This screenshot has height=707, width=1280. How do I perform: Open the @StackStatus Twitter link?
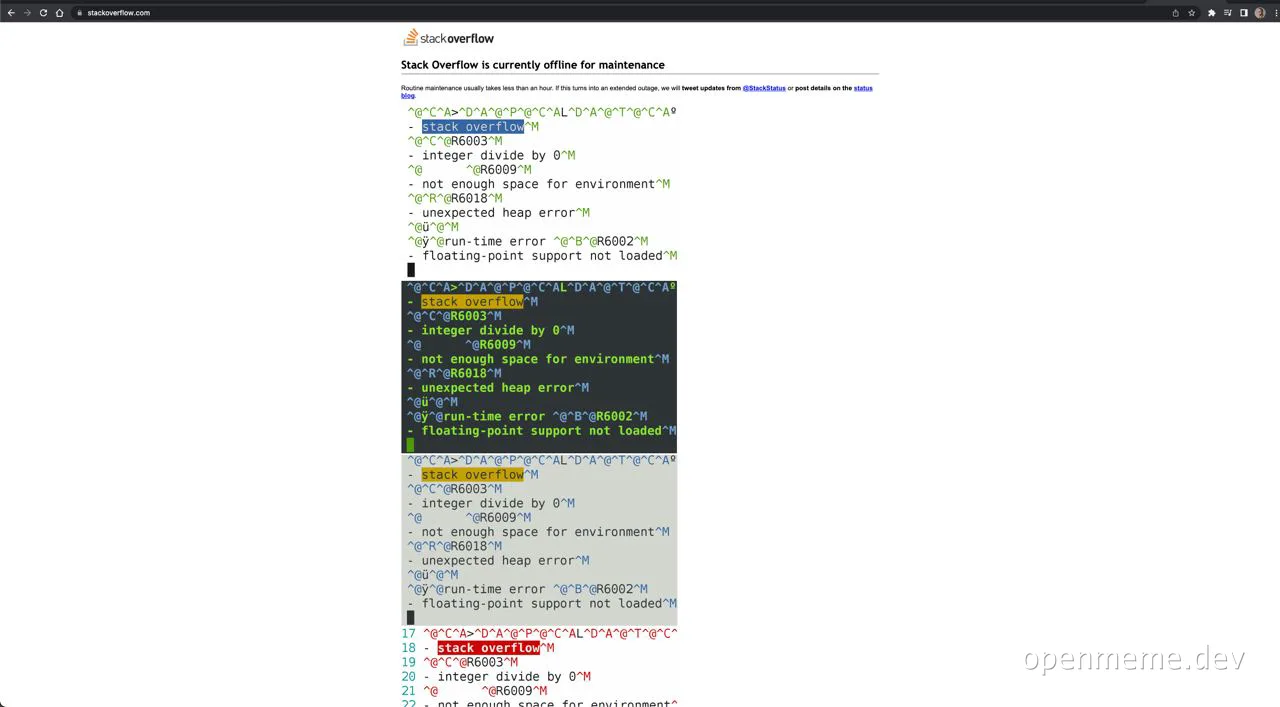[764, 88]
